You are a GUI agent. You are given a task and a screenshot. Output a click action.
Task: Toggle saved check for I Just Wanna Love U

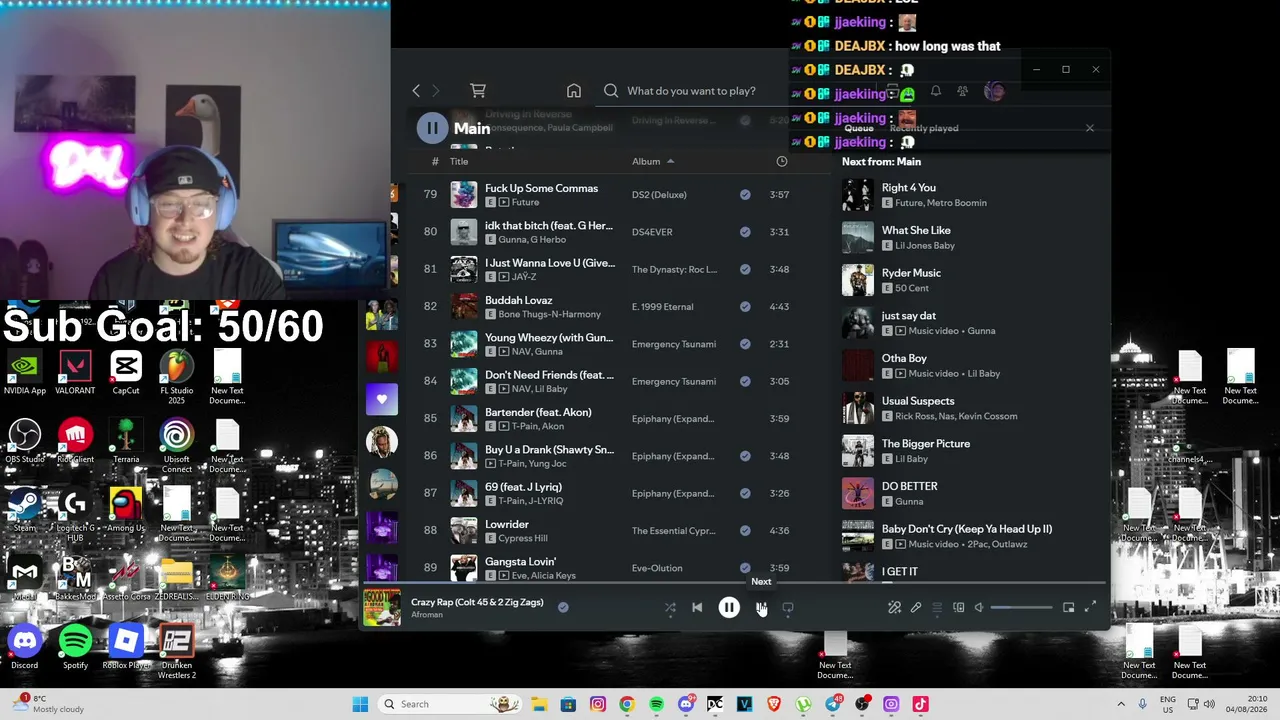745,269
